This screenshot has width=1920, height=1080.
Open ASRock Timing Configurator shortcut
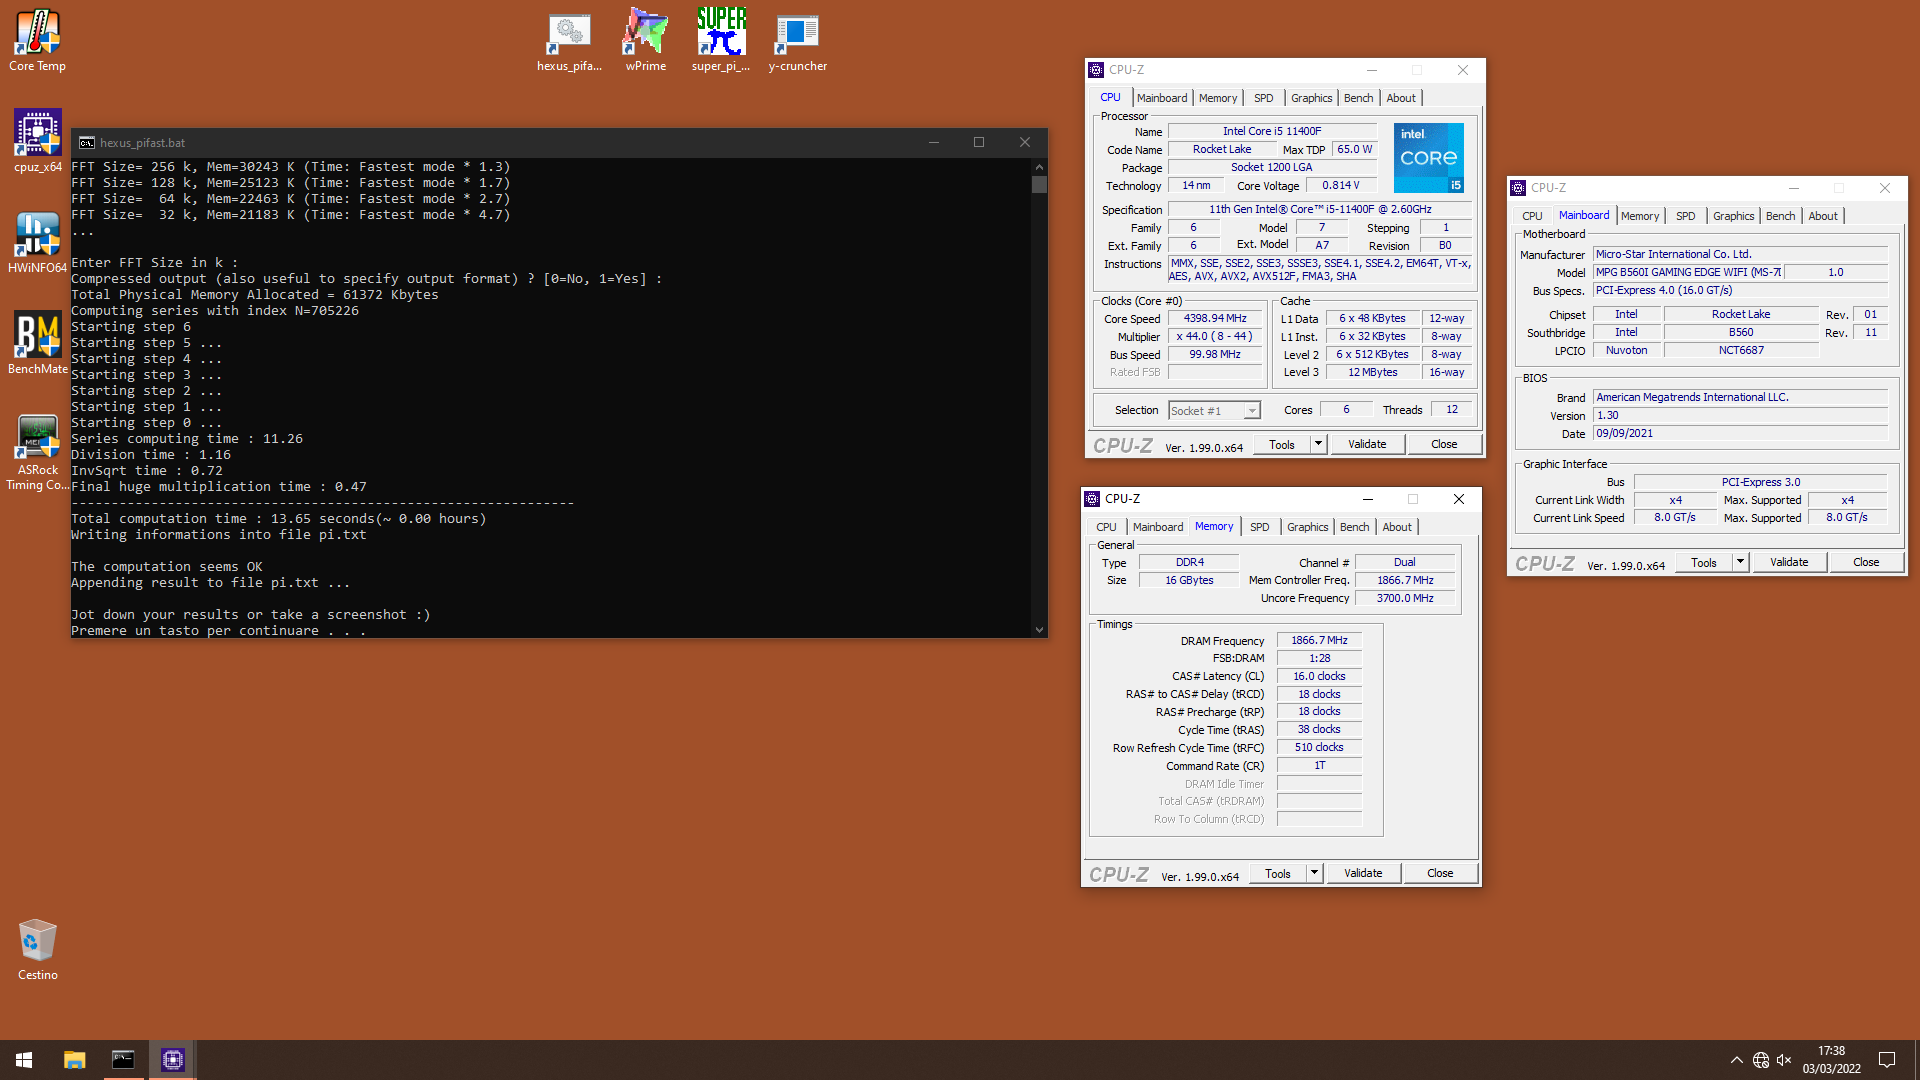38,452
